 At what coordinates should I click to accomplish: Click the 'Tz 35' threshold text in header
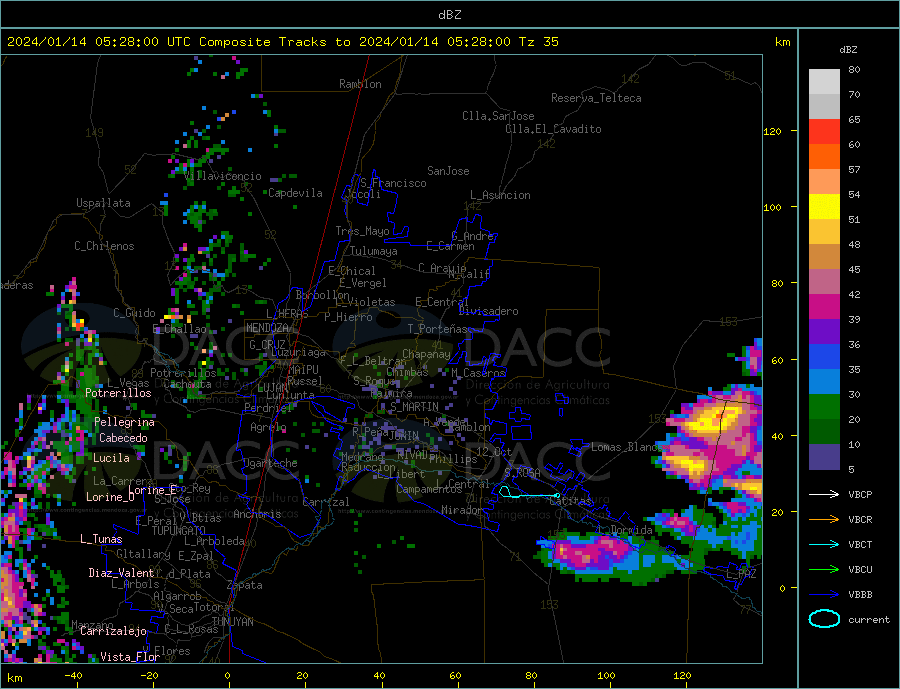(538, 42)
